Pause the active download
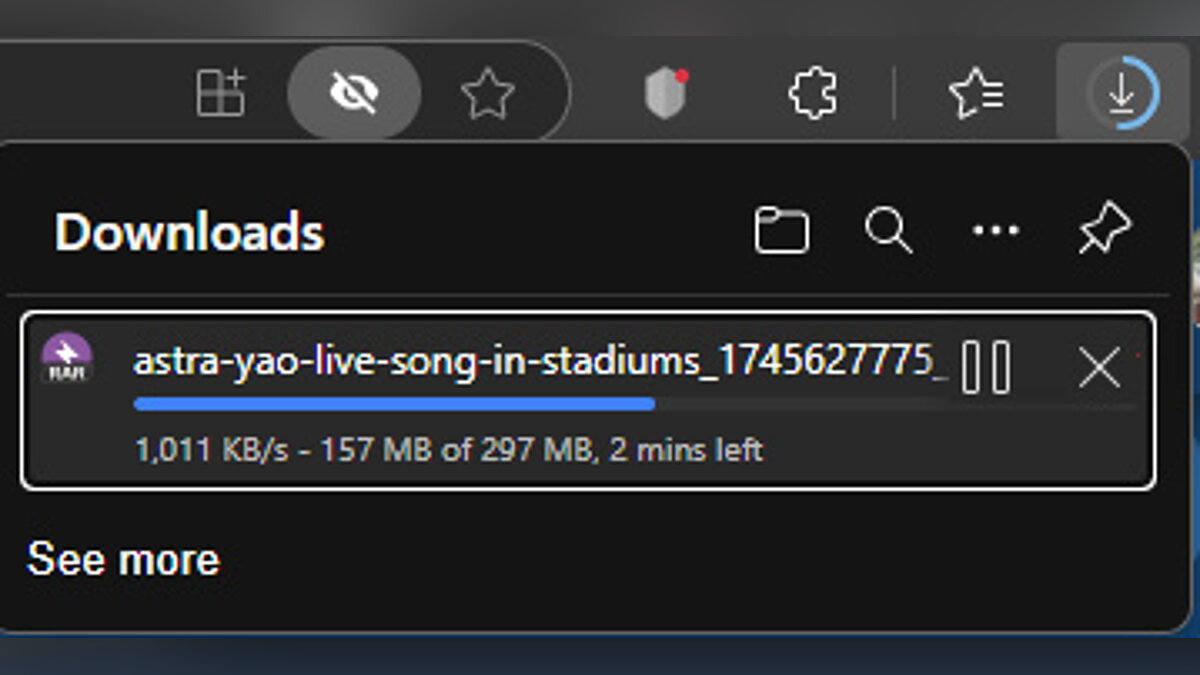 (985, 368)
